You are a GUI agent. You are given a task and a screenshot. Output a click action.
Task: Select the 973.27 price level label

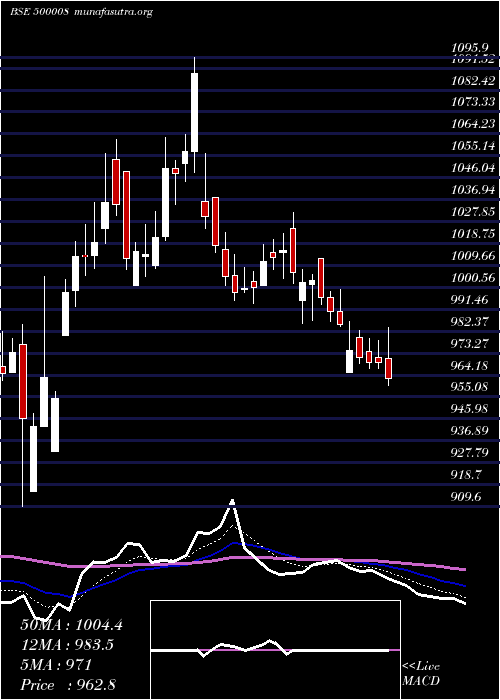coord(470,343)
